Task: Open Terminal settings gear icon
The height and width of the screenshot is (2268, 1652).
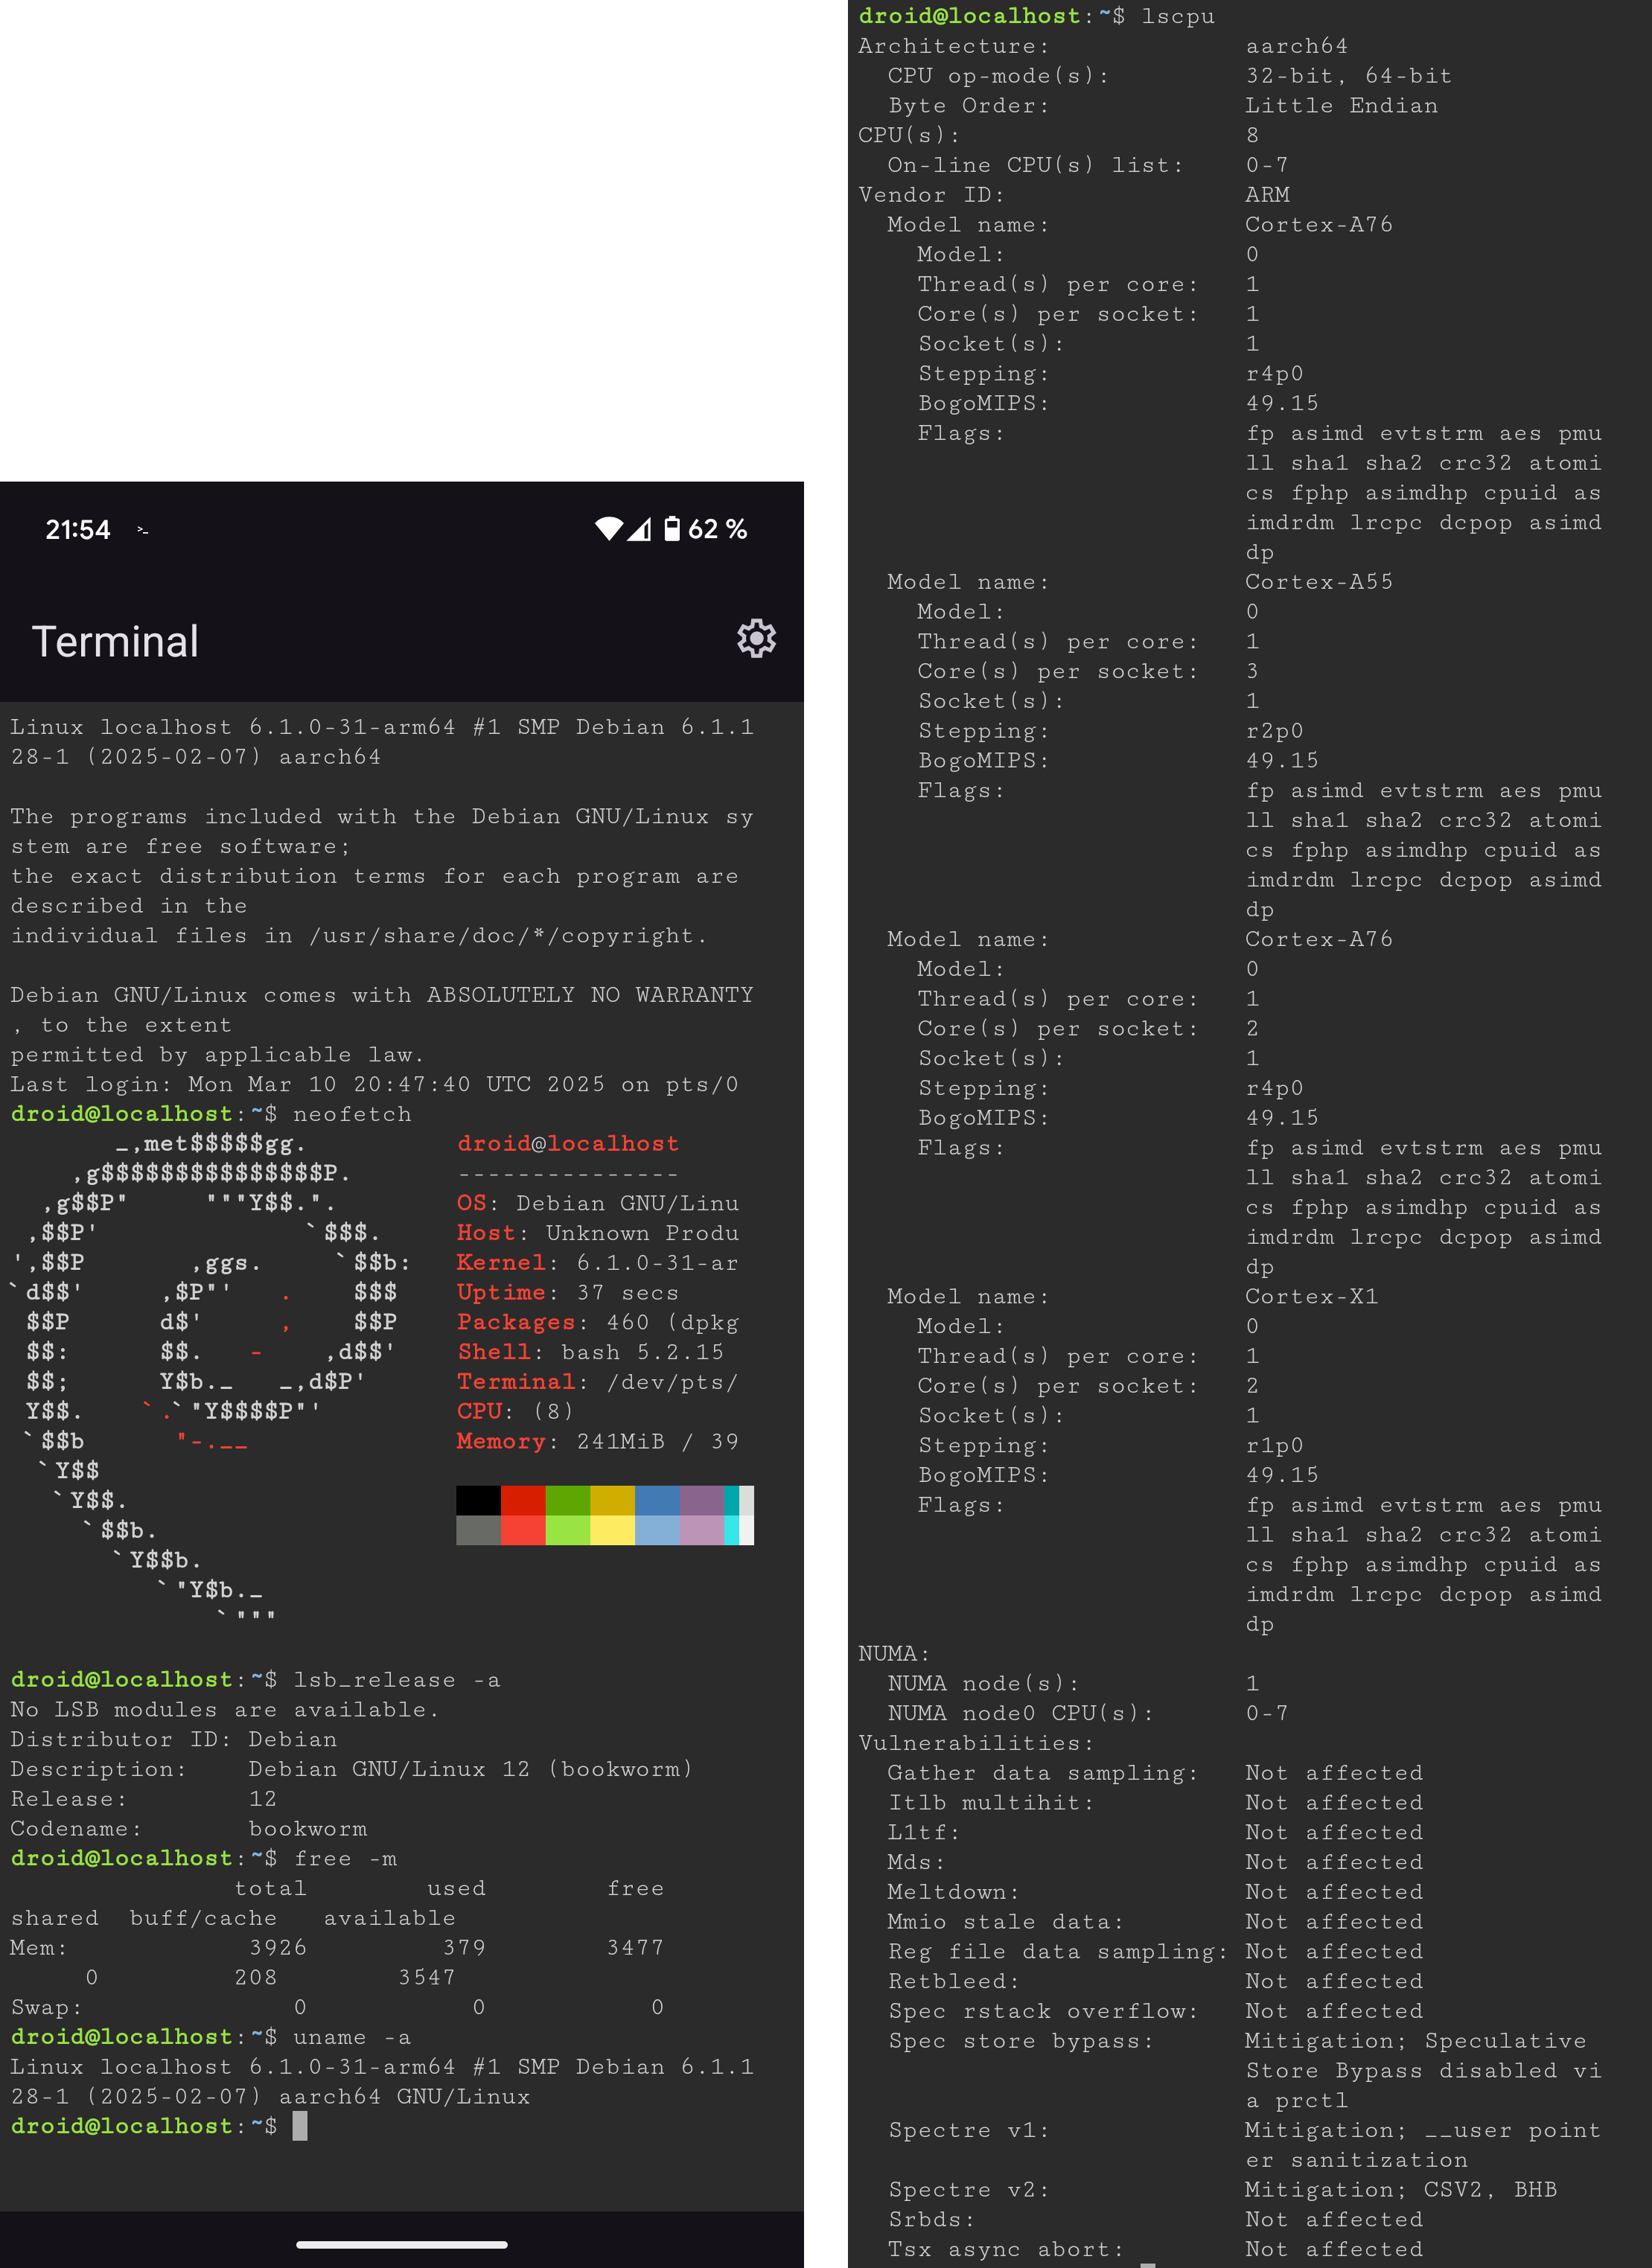Action: pyautogui.click(x=756, y=638)
